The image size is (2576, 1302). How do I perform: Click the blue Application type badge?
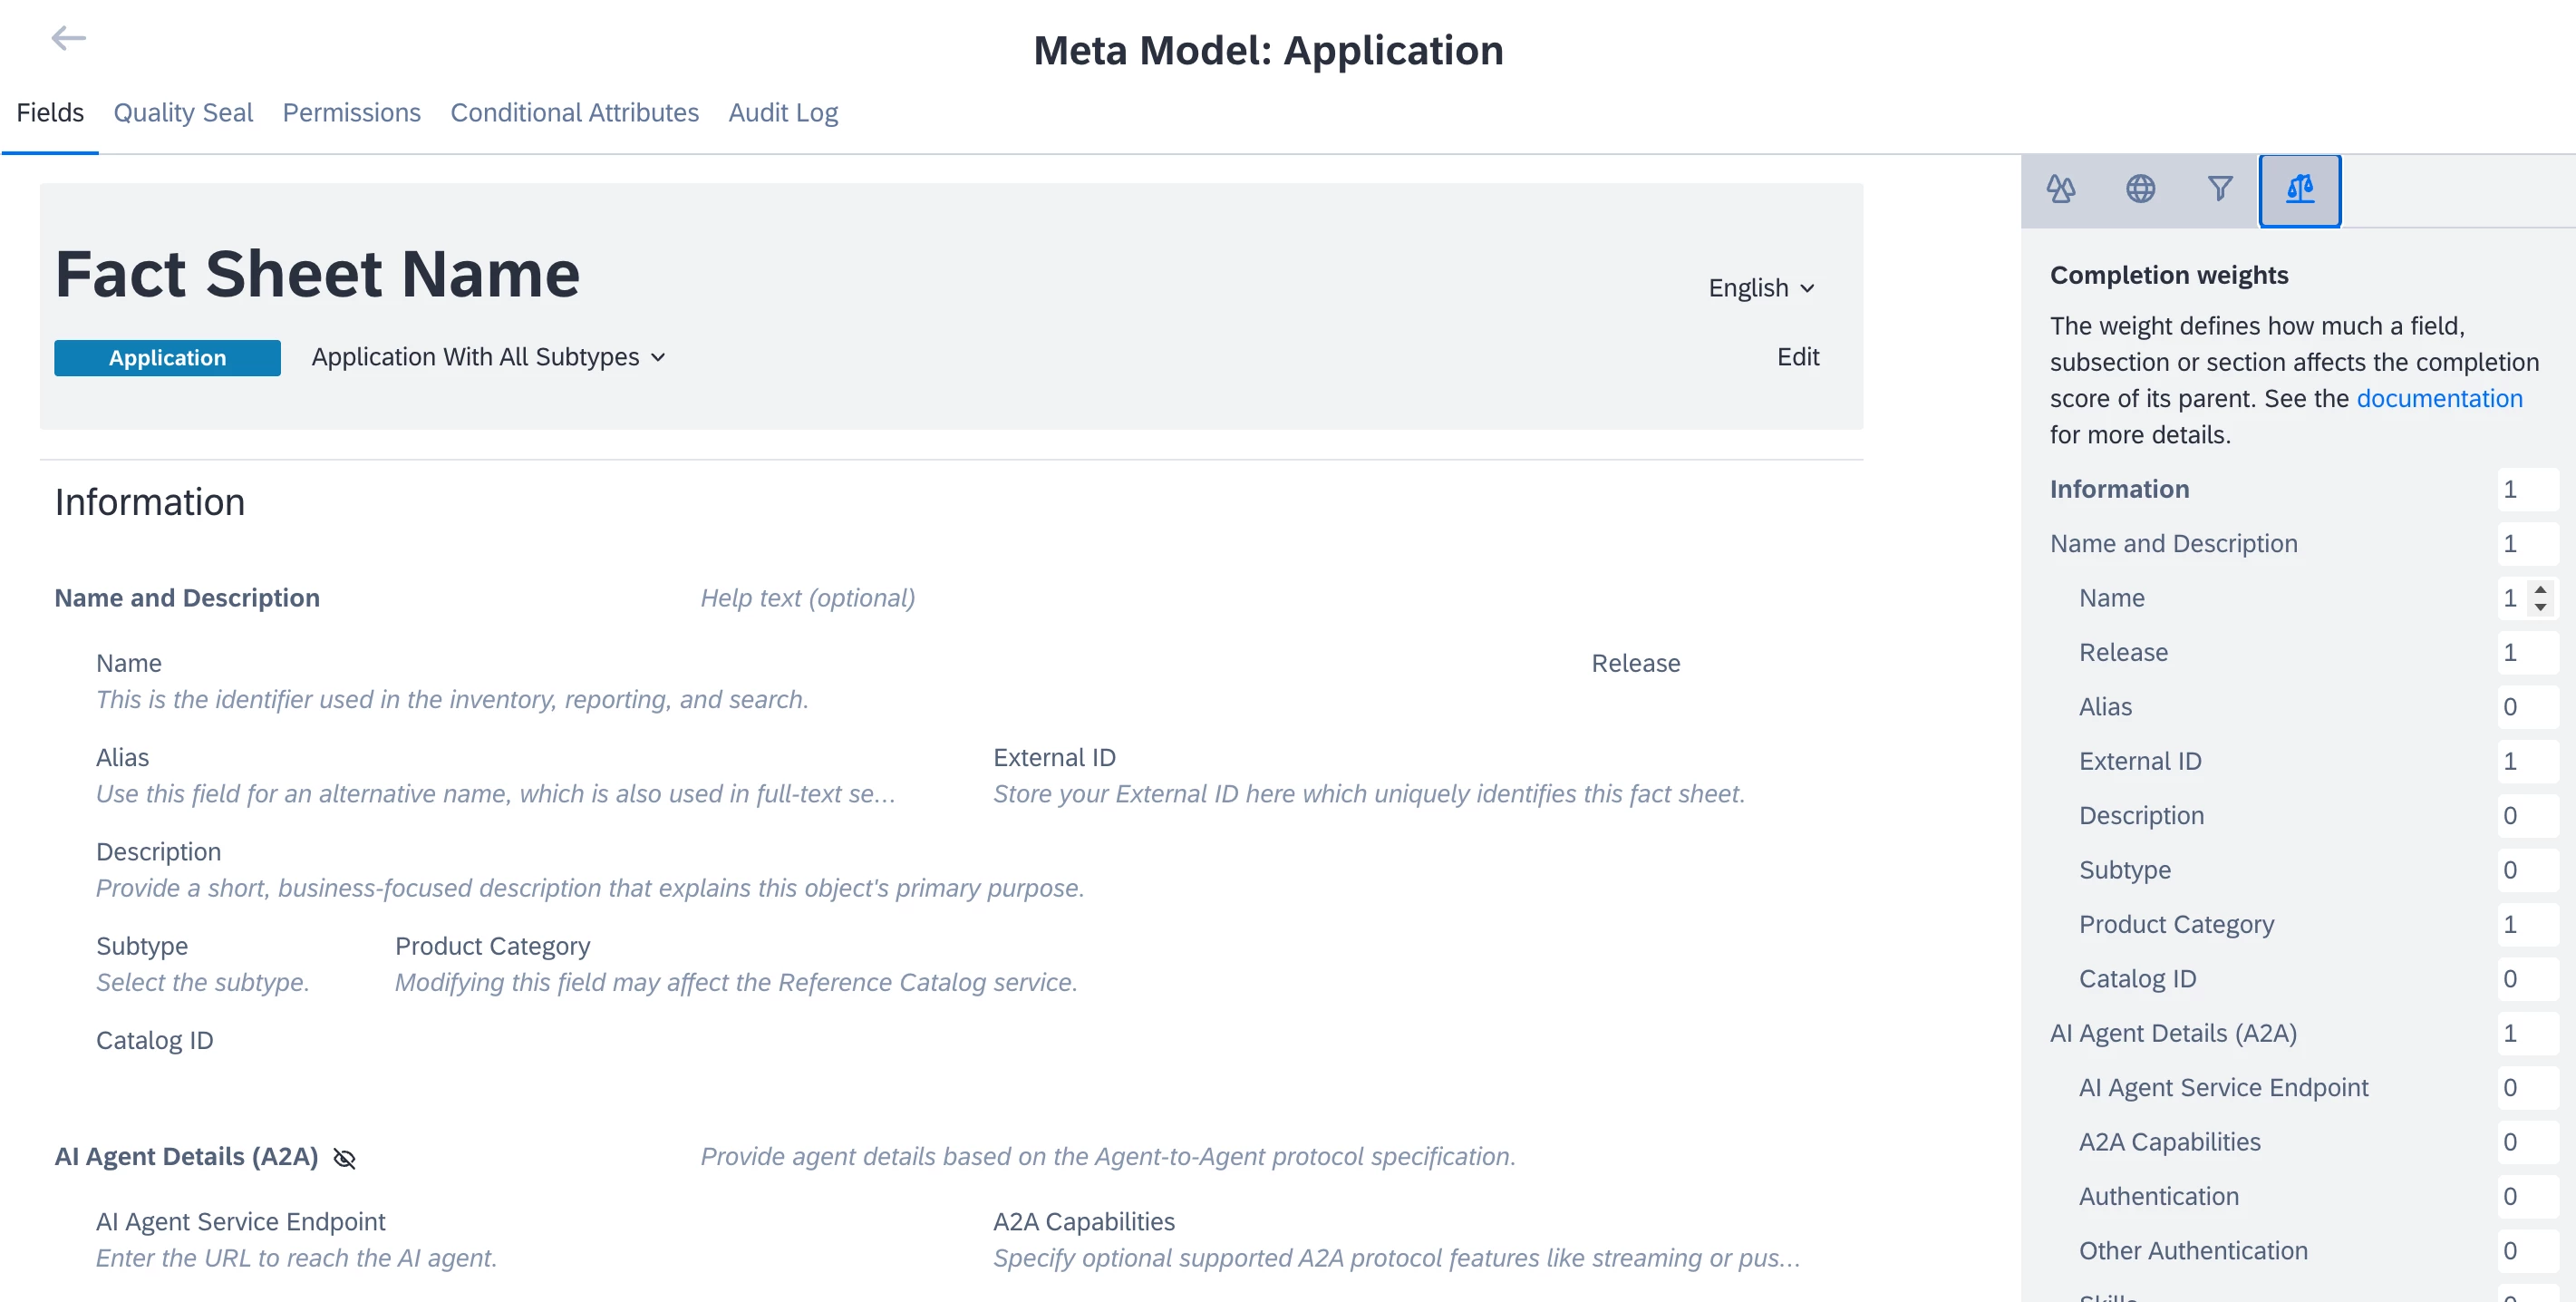pos(167,358)
